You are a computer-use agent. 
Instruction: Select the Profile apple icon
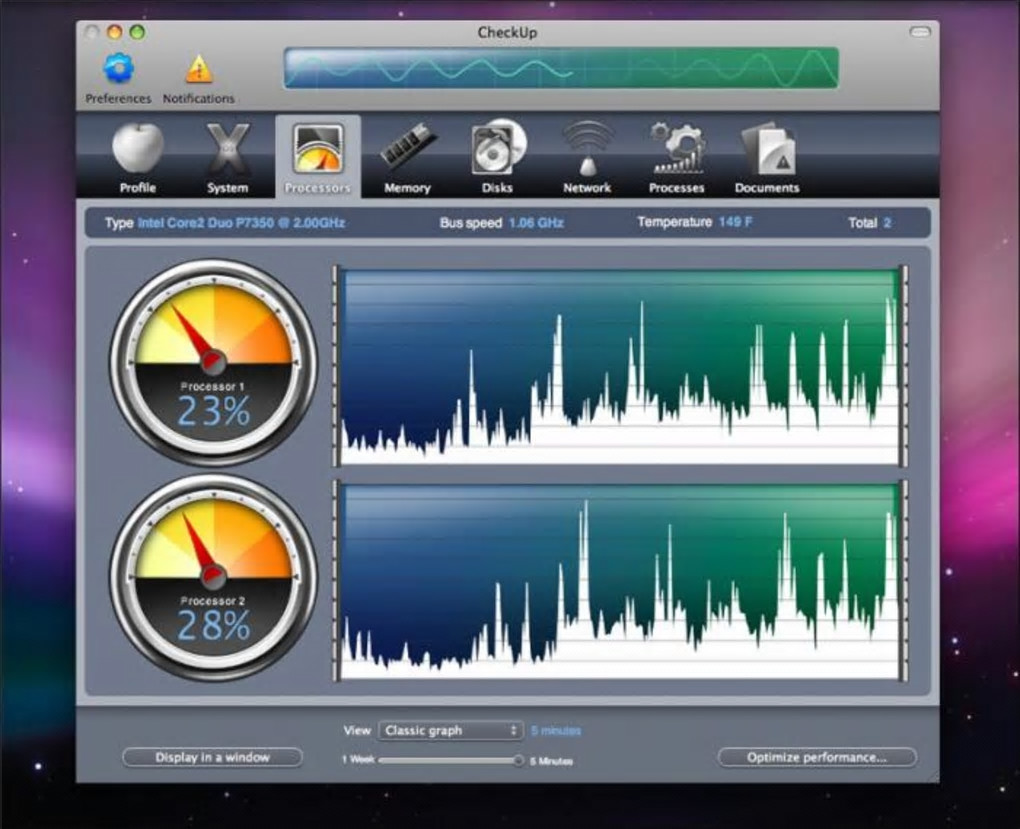[x=138, y=150]
